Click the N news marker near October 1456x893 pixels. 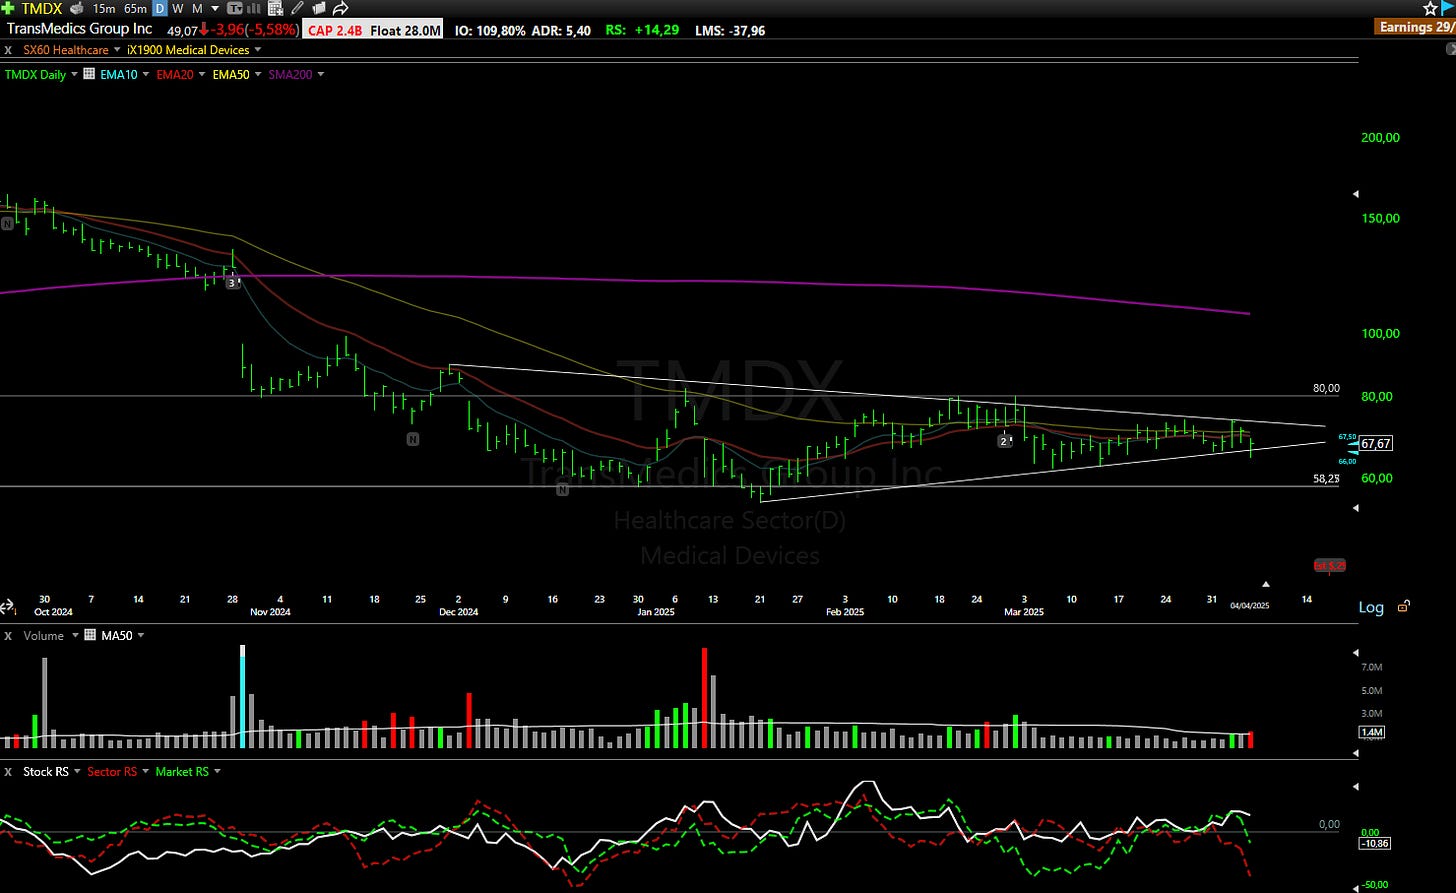pos(7,225)
